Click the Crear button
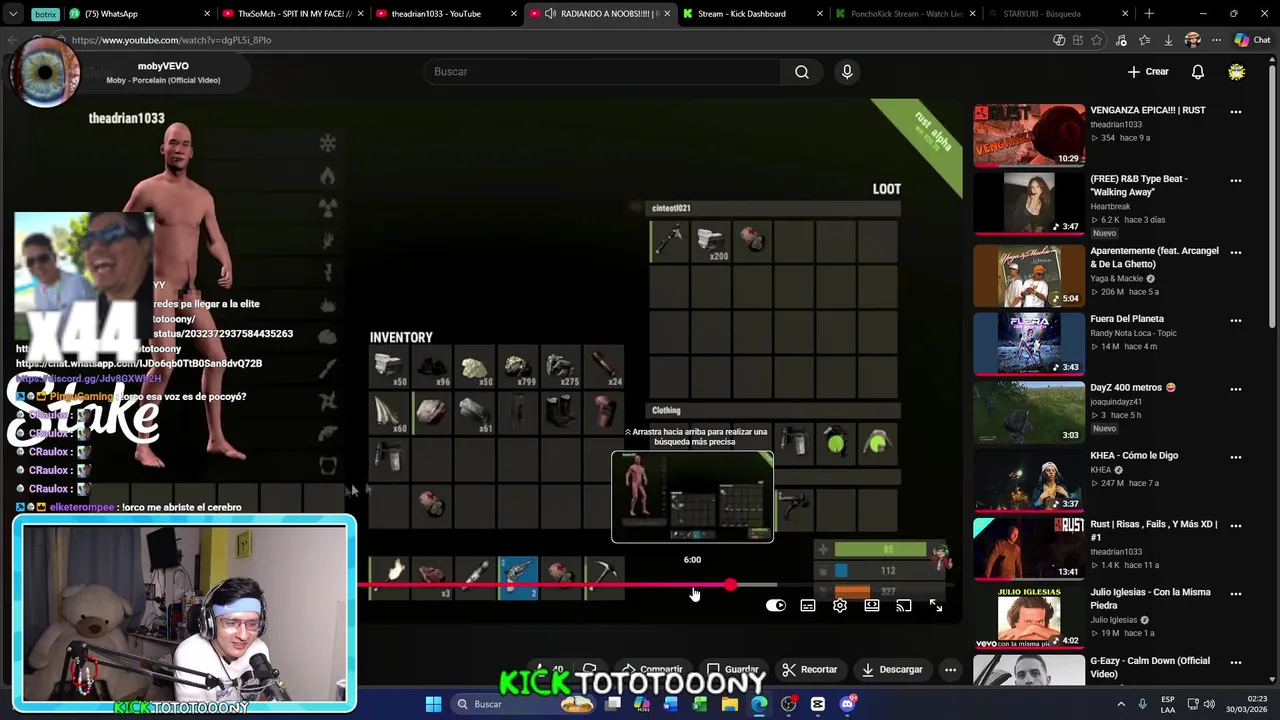The height and width of the screenshot is (720, 1280). click(1148, 72)
